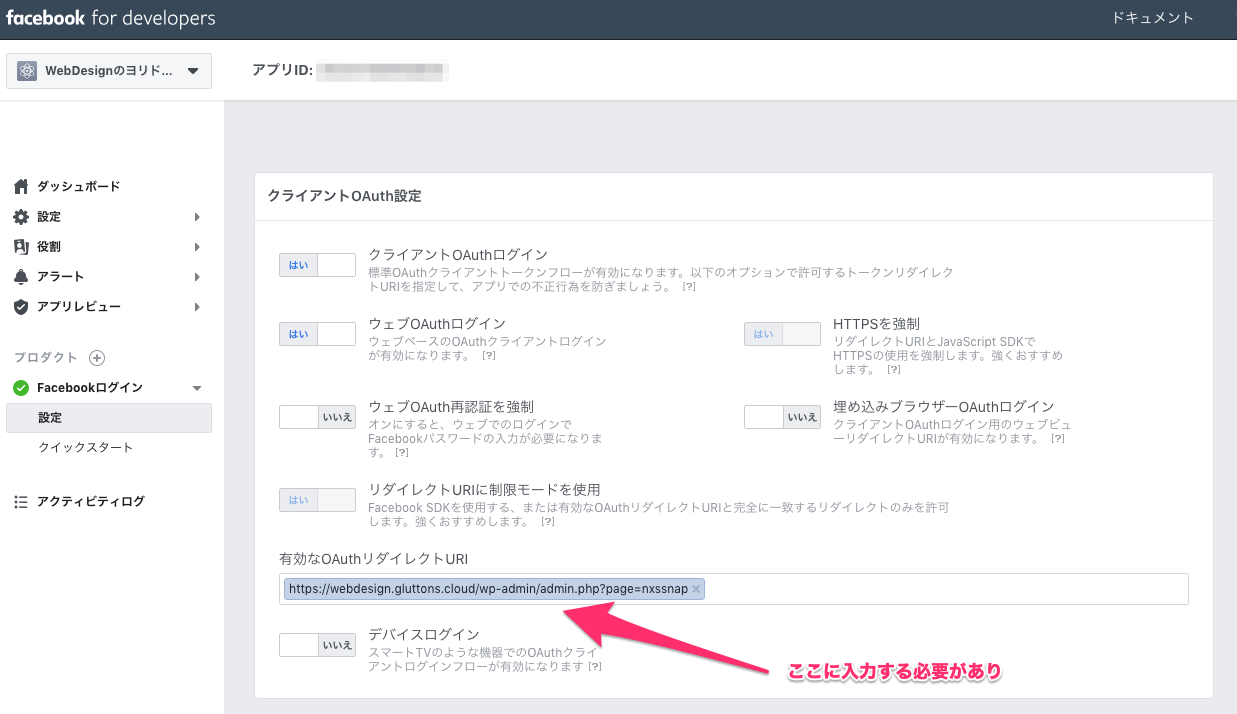
Task: Click the facebook for developers logo
Action: (111, 18)
